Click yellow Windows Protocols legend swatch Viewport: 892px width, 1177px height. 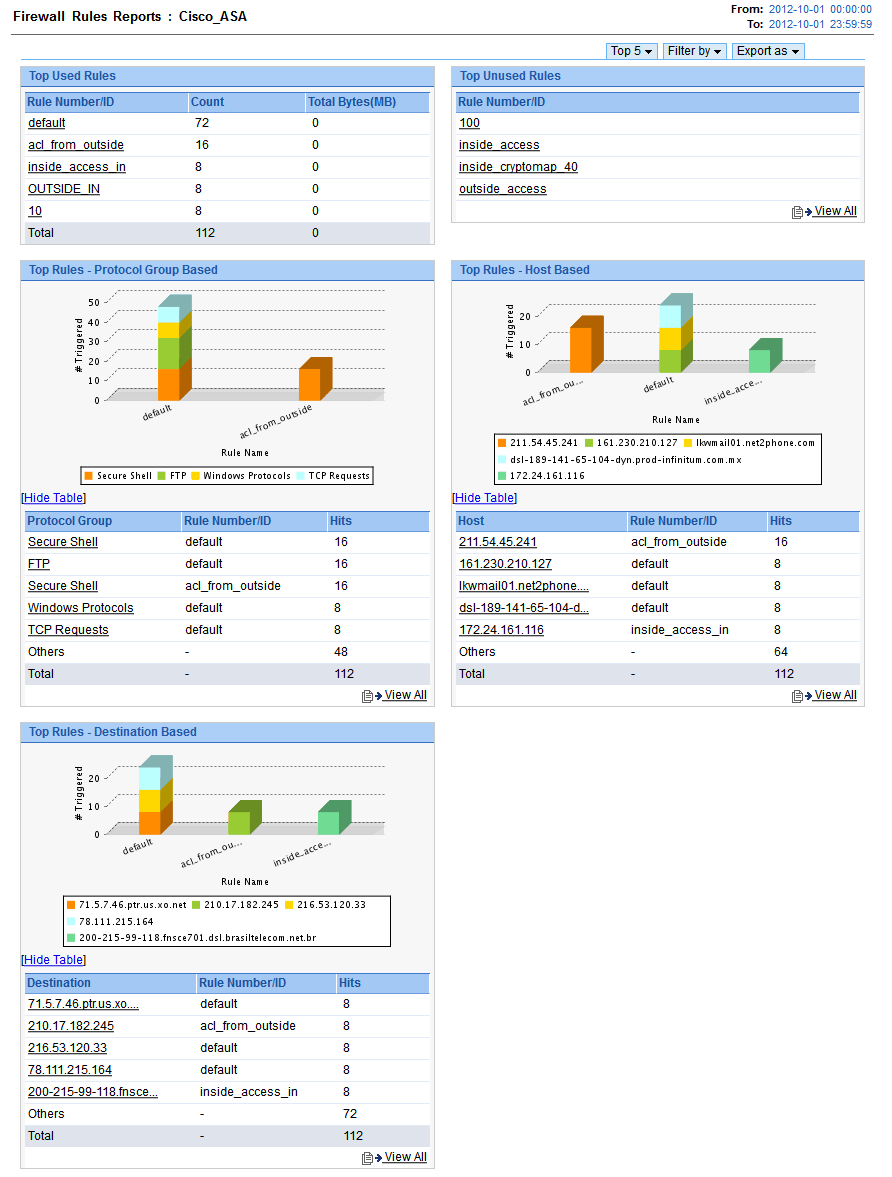pos(195,476)
